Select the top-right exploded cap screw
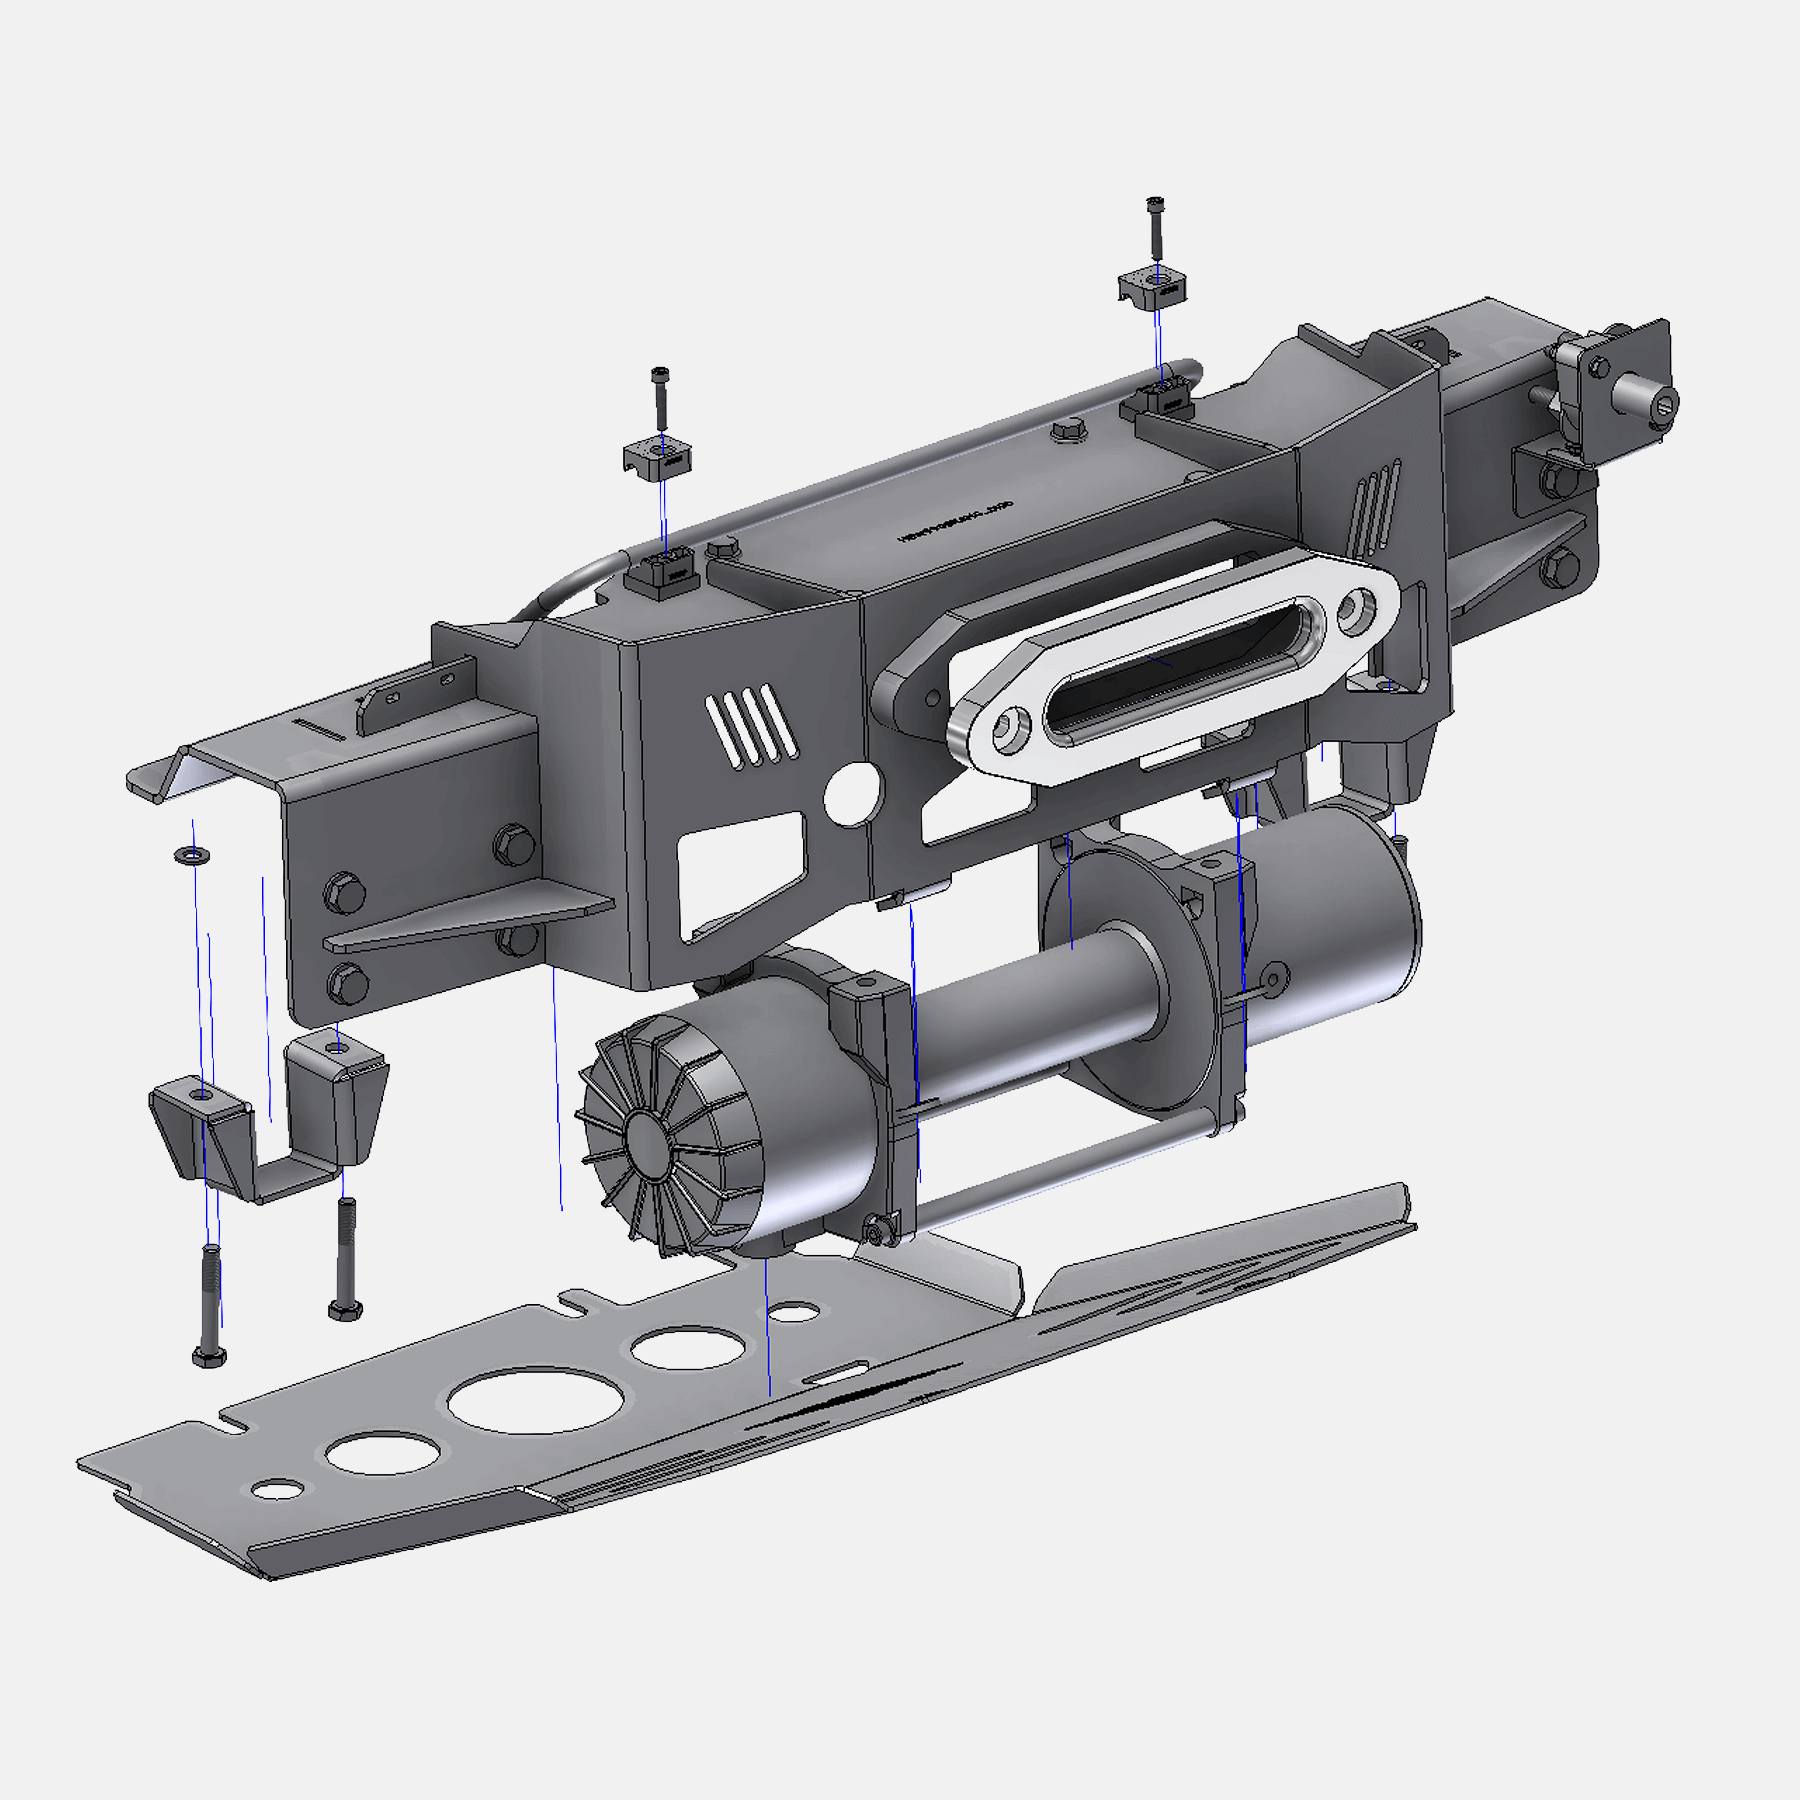 pos(1155,228)
